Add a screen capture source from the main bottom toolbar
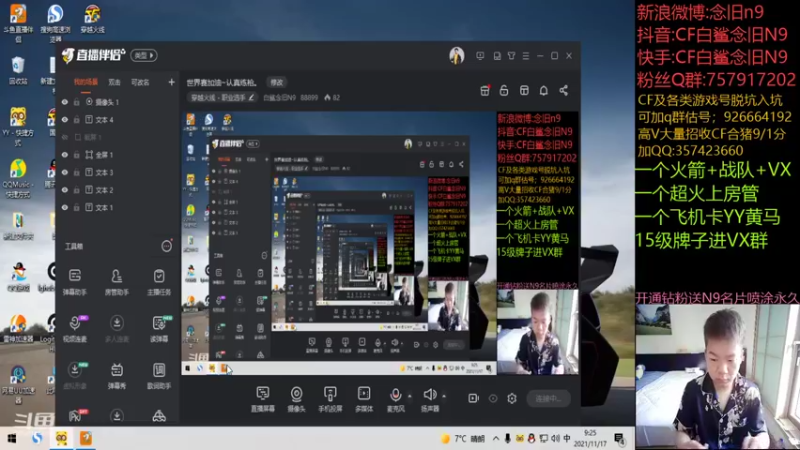The width and height of the screenshot is (800, 450). click(263, 398)
